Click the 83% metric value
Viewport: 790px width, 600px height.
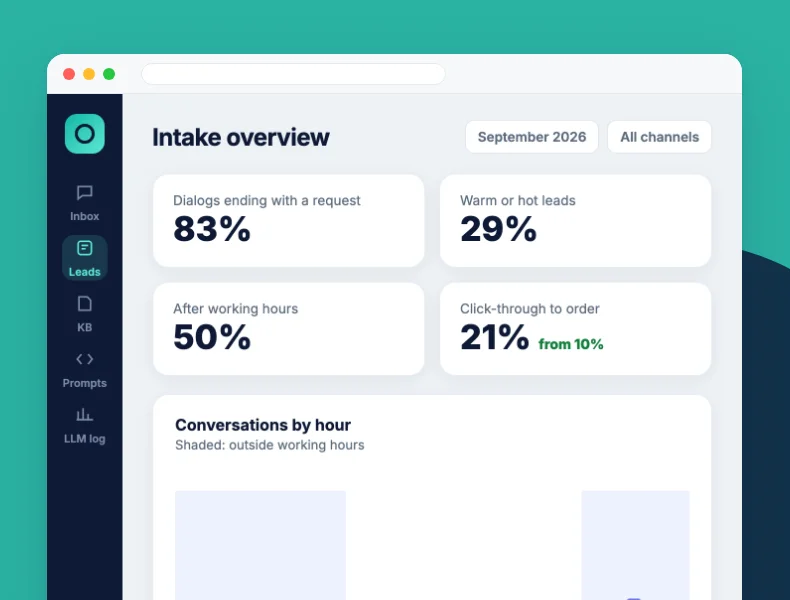click(212, 229)
